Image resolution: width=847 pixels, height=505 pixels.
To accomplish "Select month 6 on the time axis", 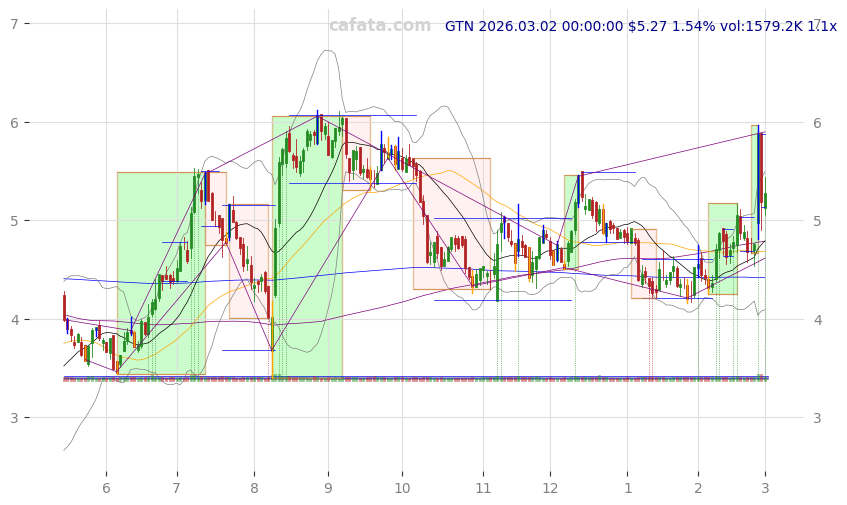I will tap(106, 488).
